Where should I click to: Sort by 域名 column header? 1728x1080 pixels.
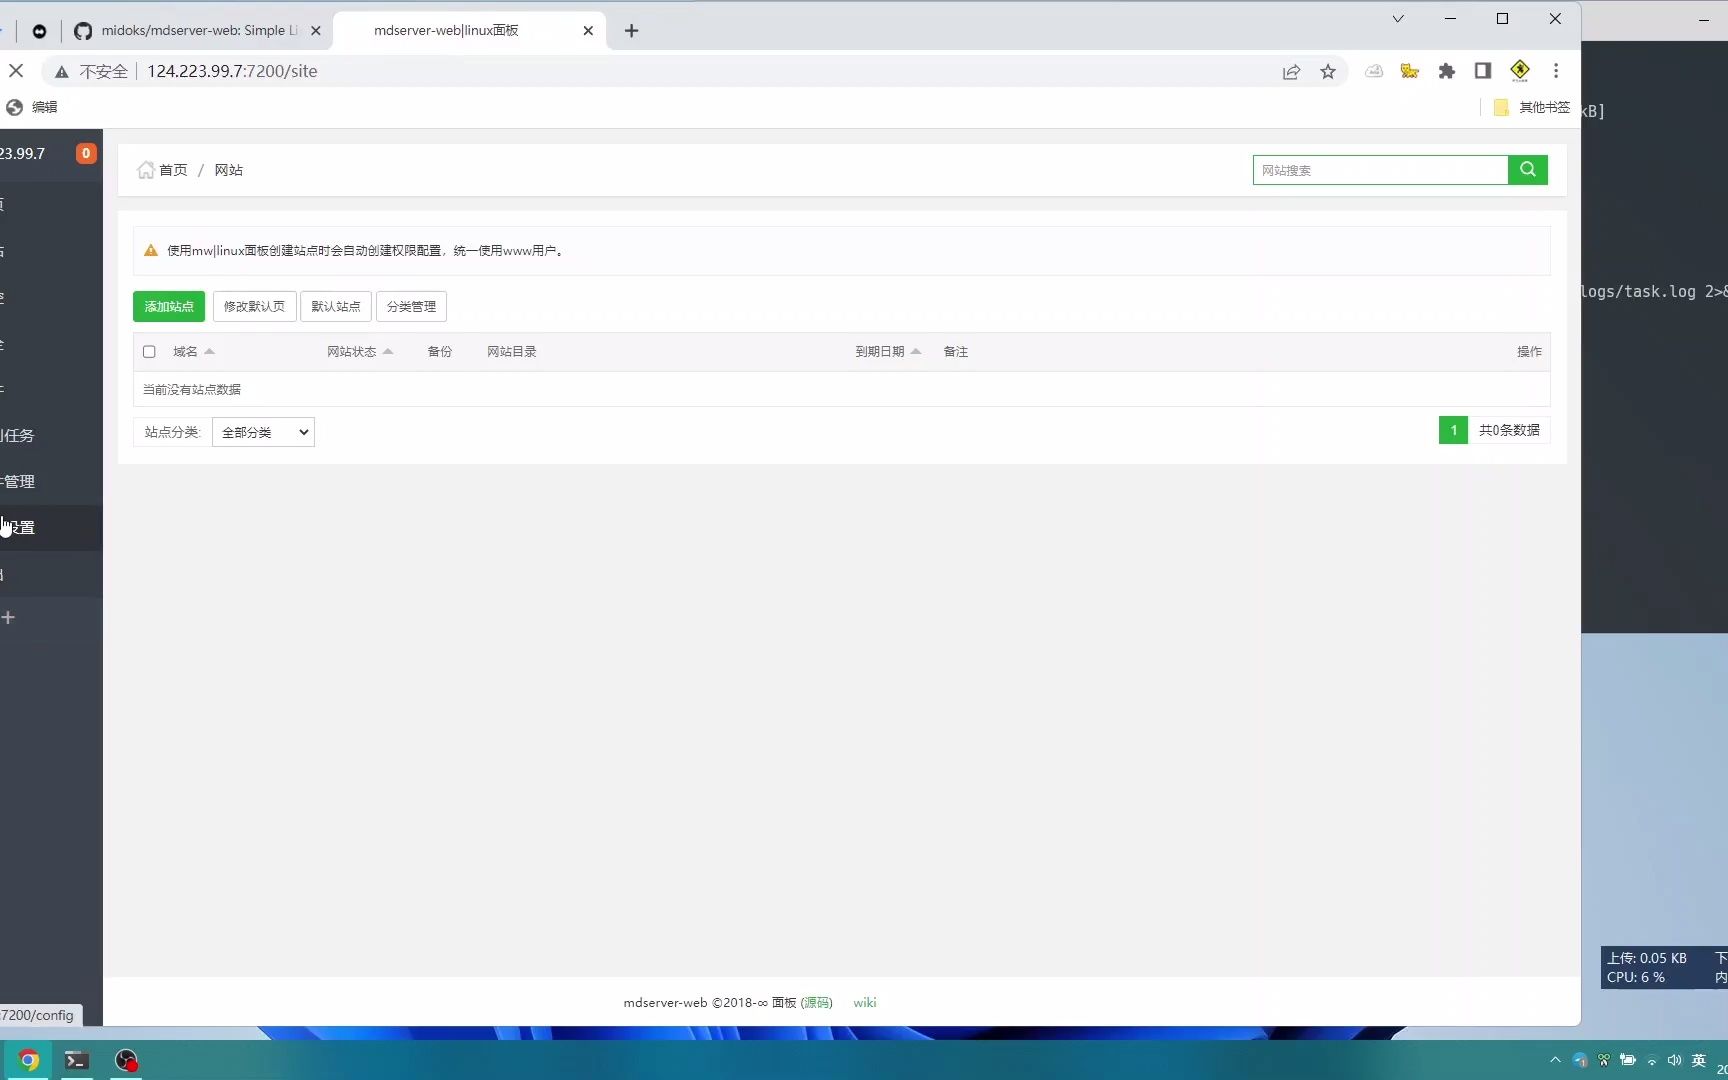[194, 352]
